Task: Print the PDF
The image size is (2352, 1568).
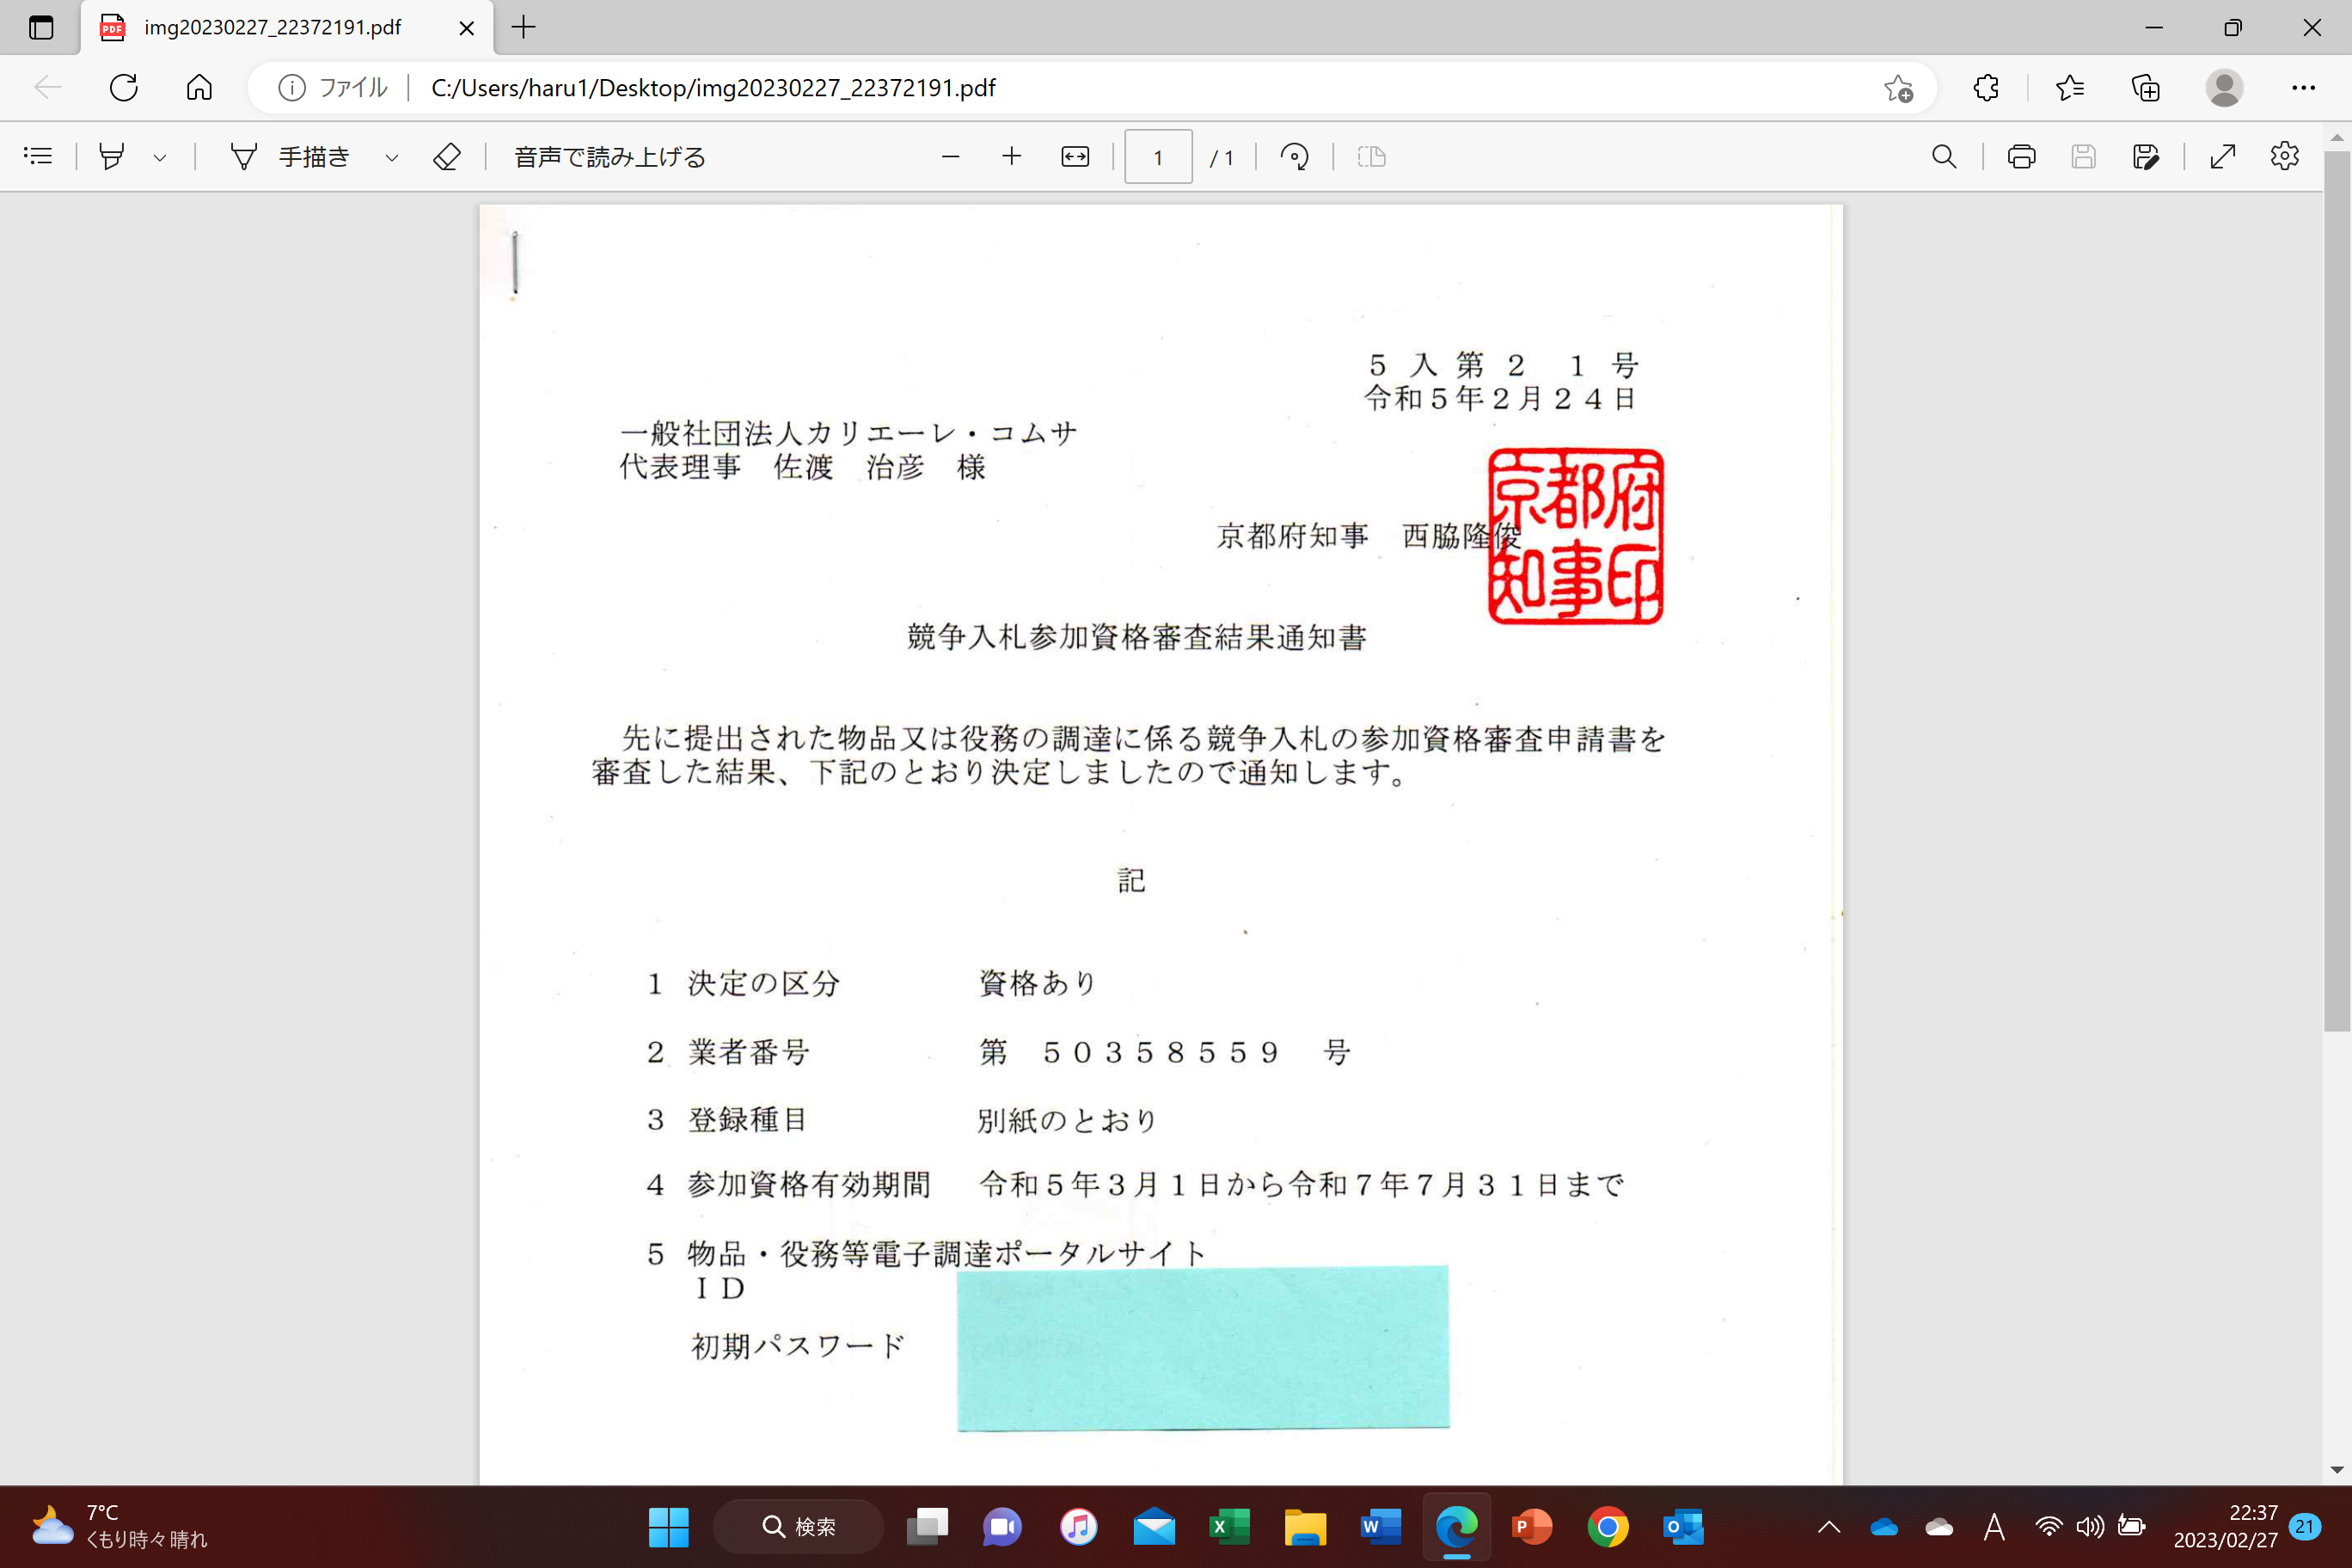Action: click(x=2021, y=156)
